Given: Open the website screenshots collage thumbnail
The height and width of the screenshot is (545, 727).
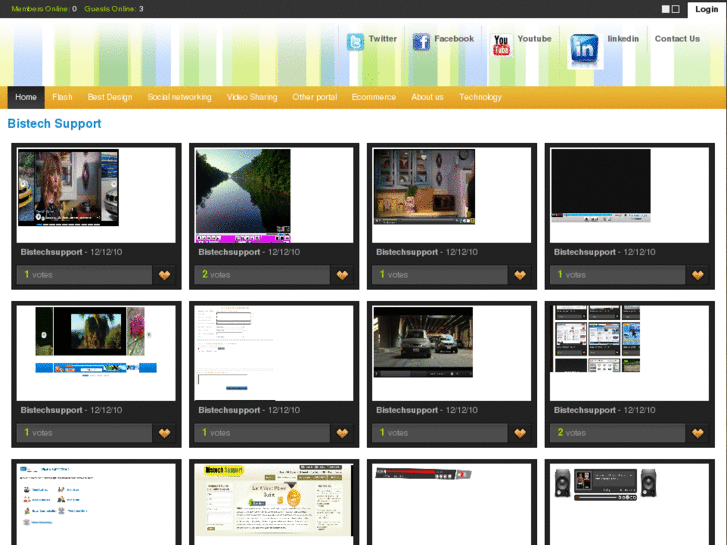Looking at the screenshot, I should [x=597, y=340].
